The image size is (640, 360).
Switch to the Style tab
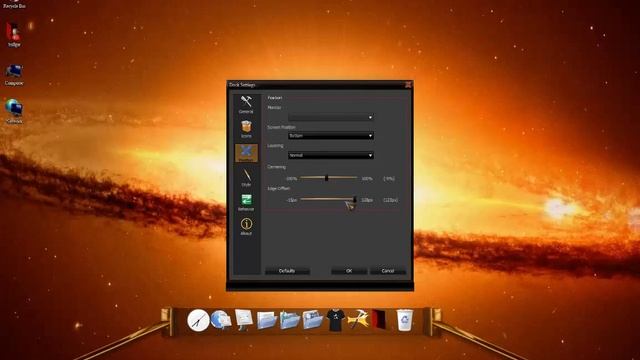pyautogui.click(x=246, y=178)
